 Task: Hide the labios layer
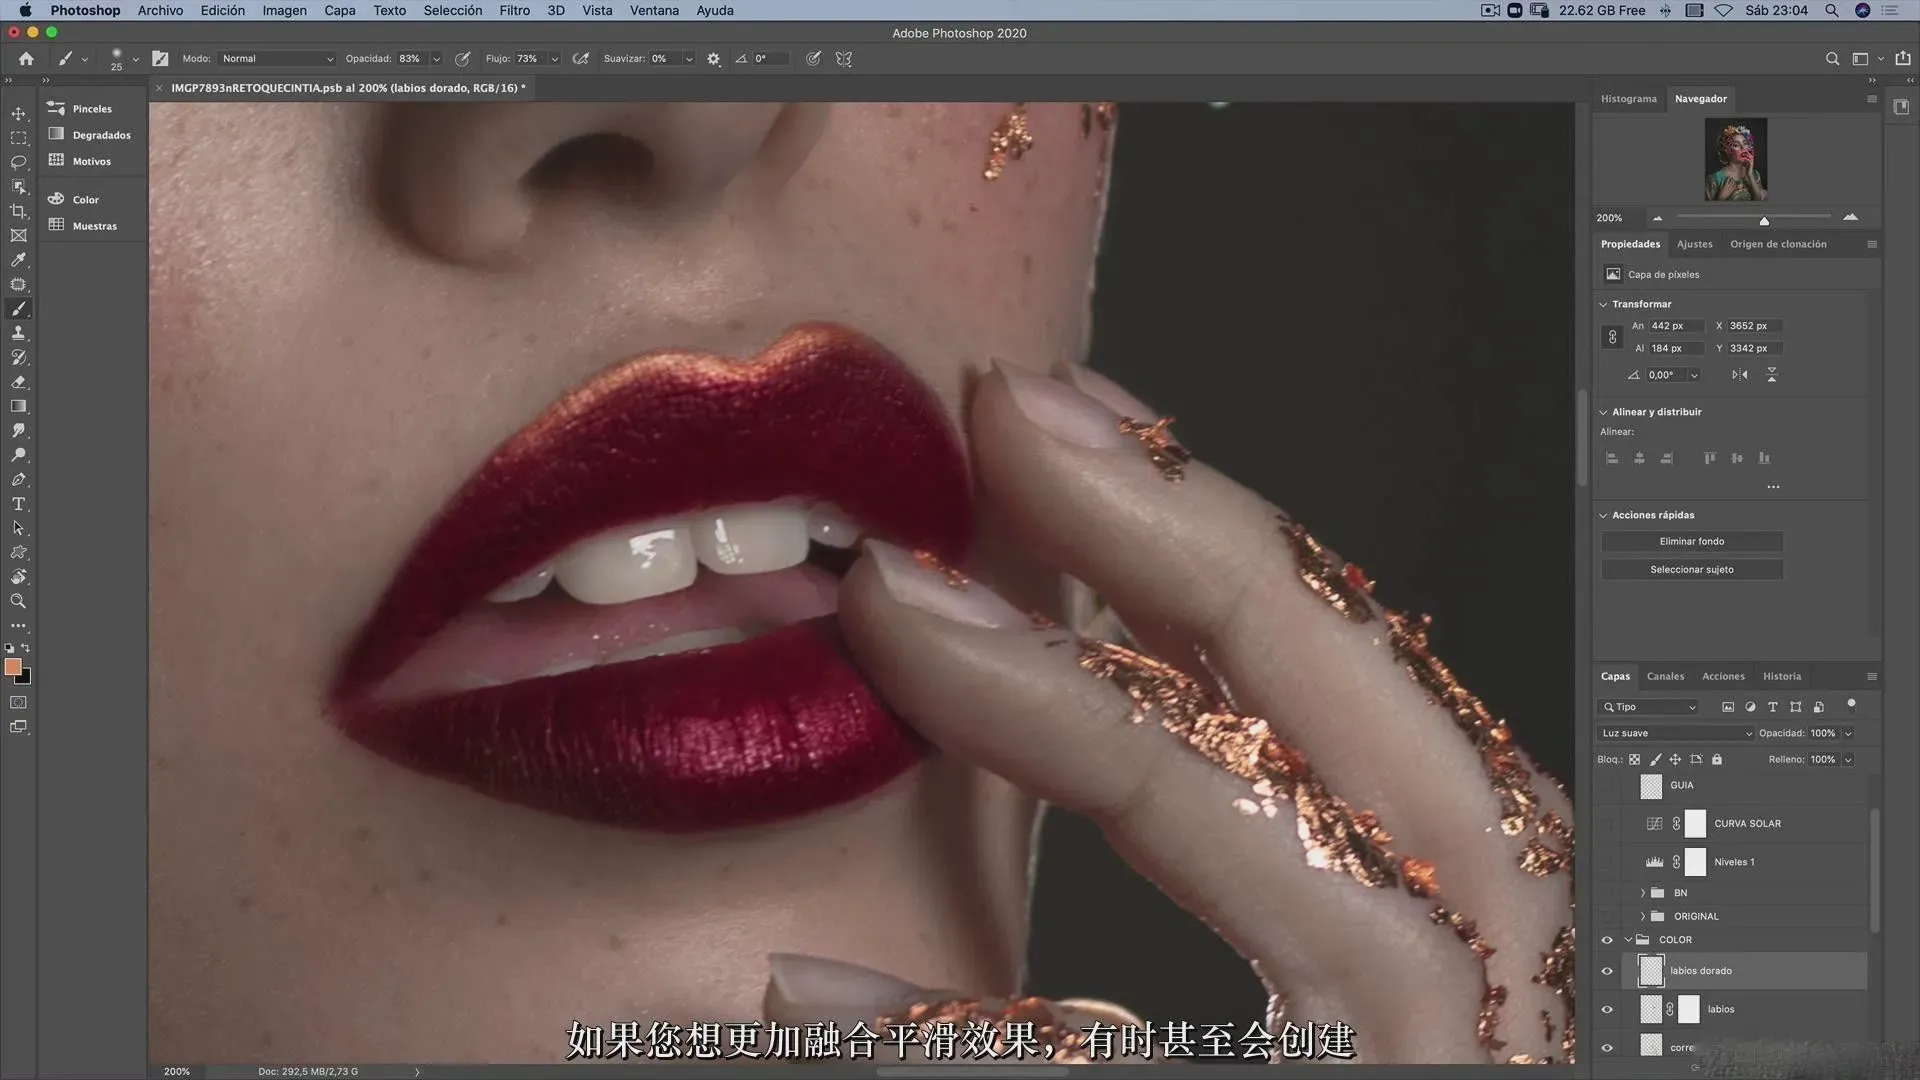[x=1607, y=1009]
